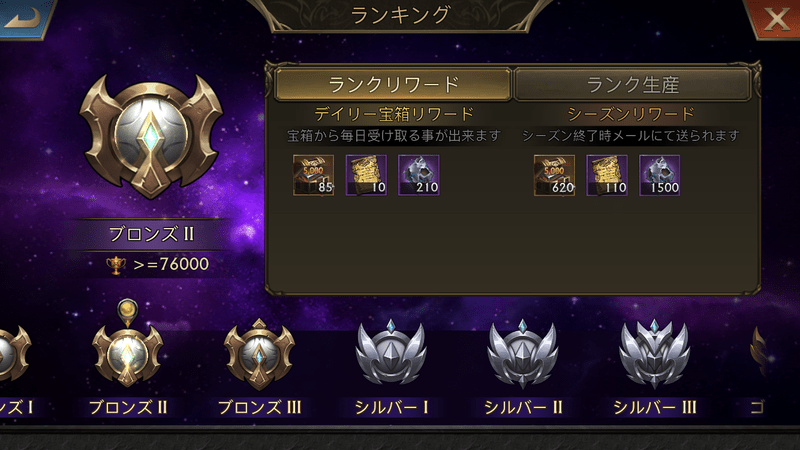Viewport: 800px width, 450px height.
Task: Tap the season reward chest item 620
Action: pos(554,176)
